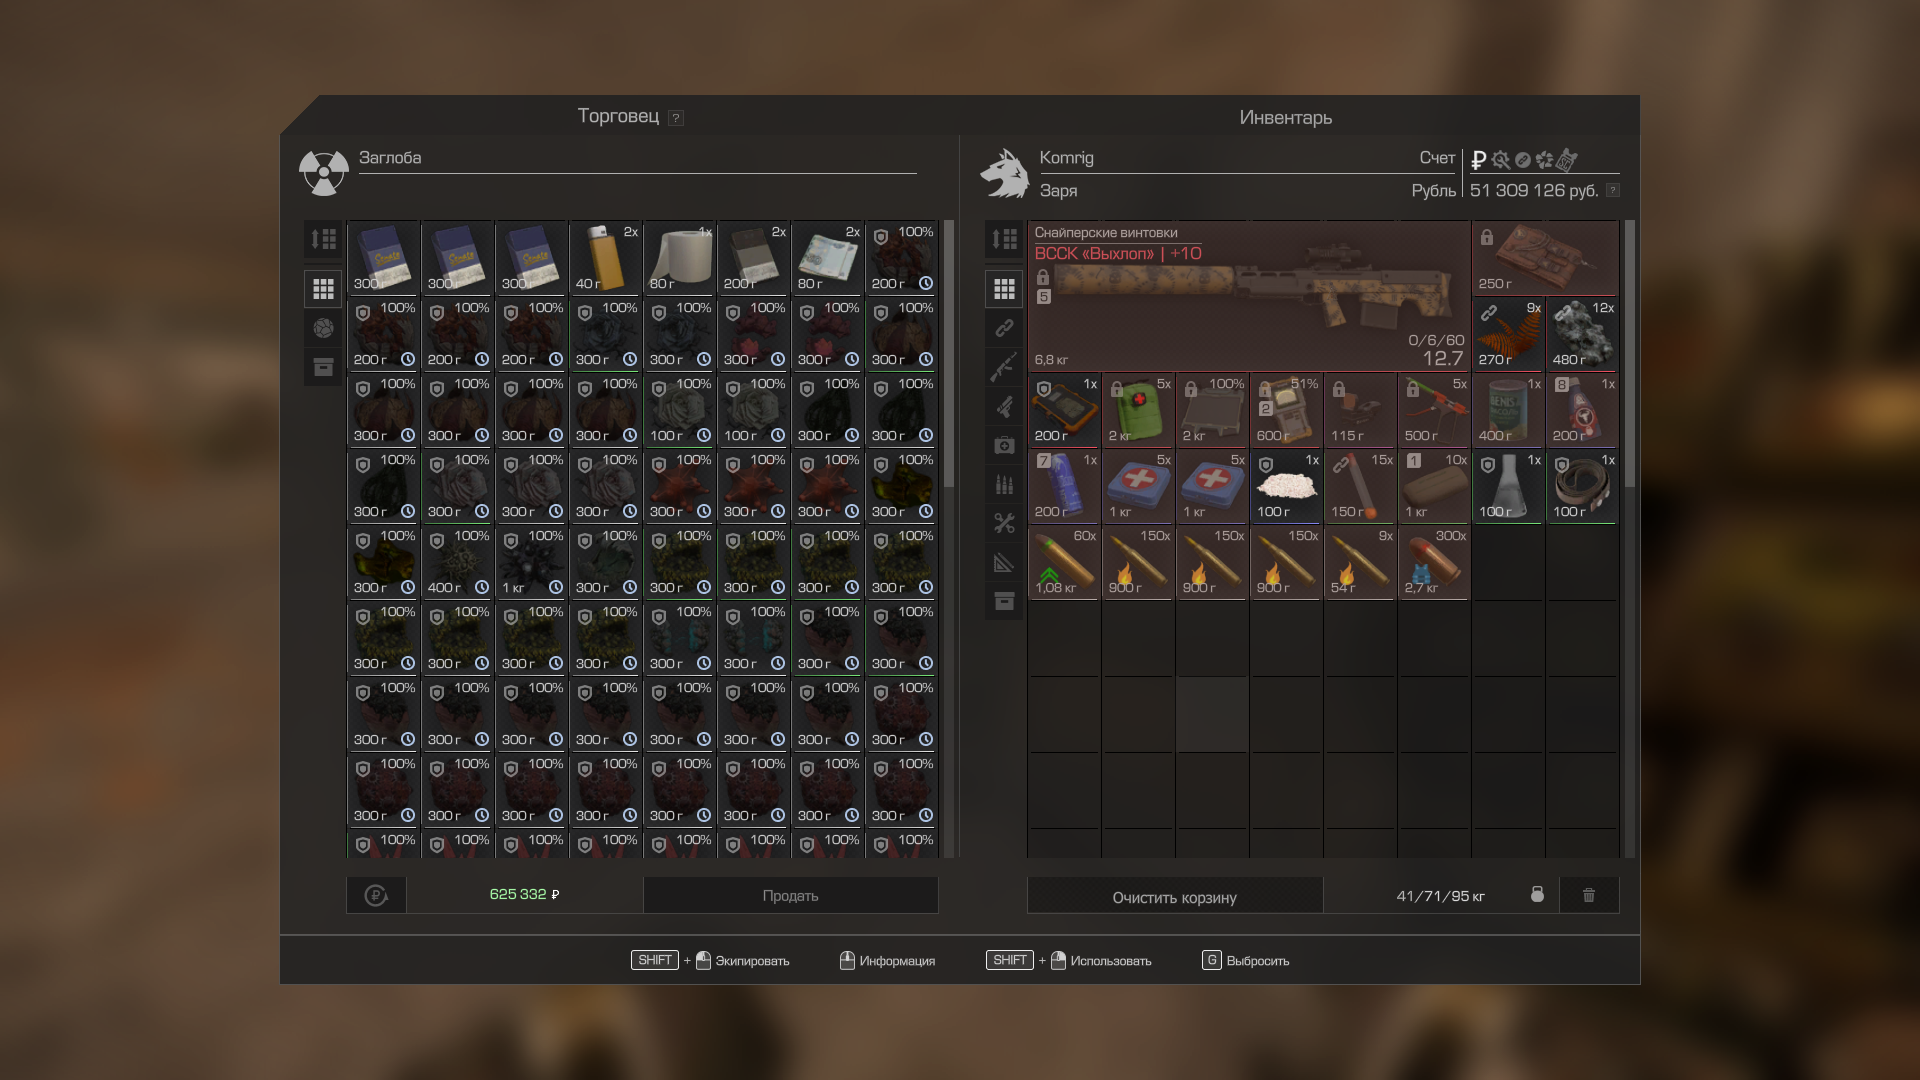This screenshot has width=1920, height=1080.
Task: Filter trader list by artifacts
Action: (x=323, y=328)
